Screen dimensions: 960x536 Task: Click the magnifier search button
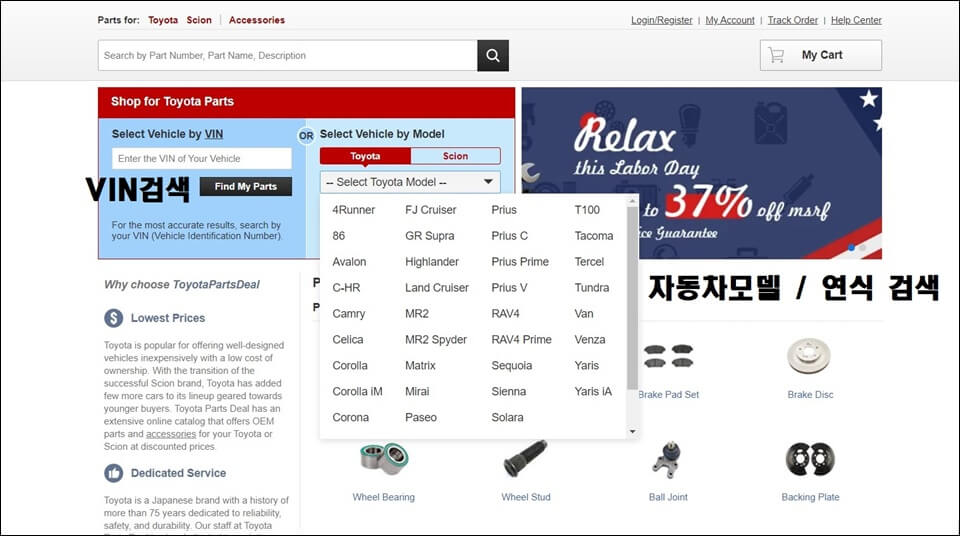(493, 55)
